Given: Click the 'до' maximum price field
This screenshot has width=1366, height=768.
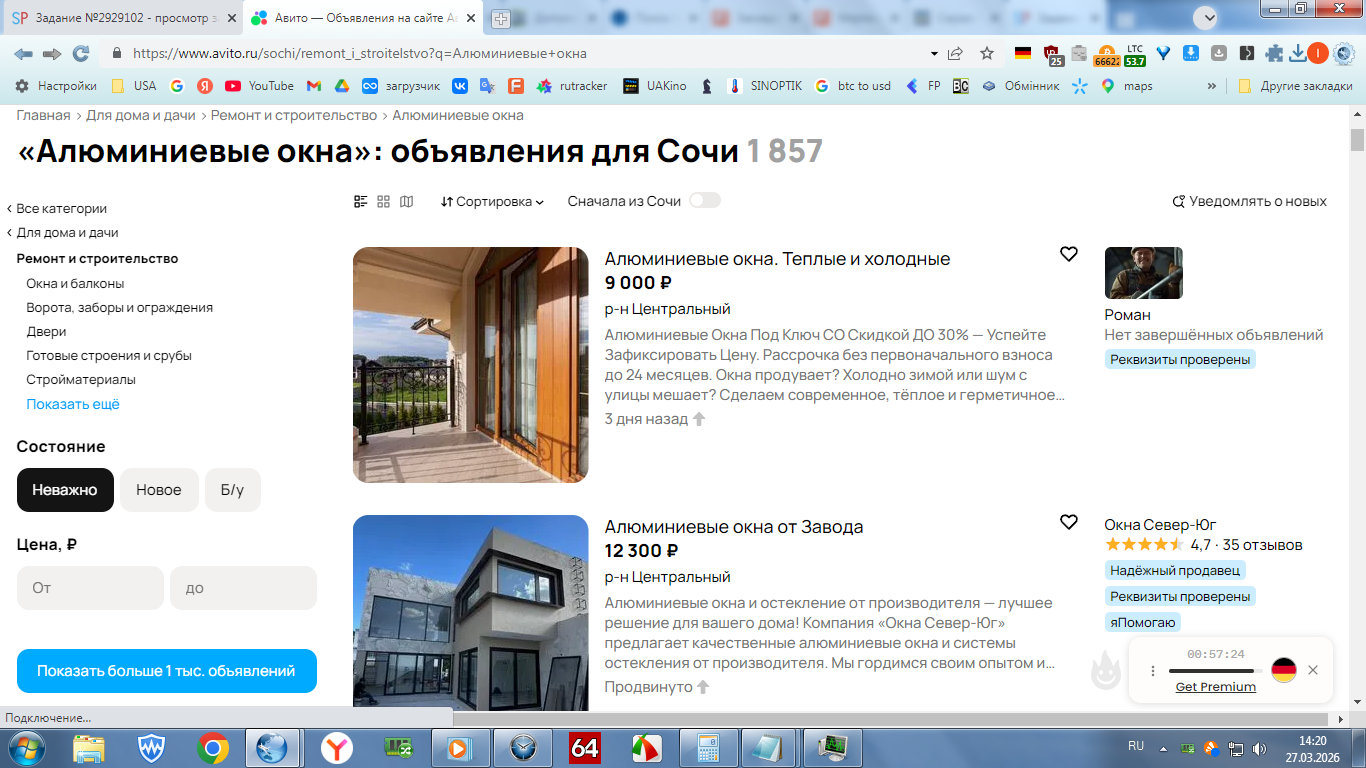Looking at the screenshot, I should click(243, 588).
